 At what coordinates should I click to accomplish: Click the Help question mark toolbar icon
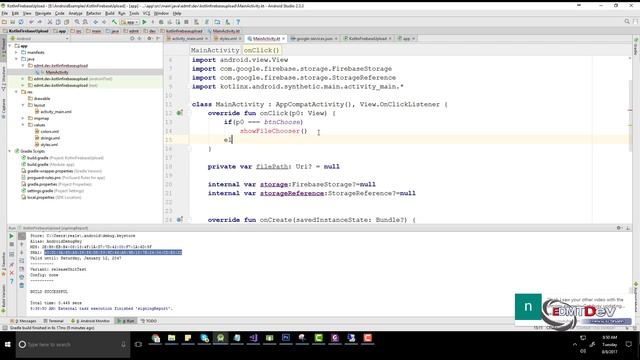238,22
